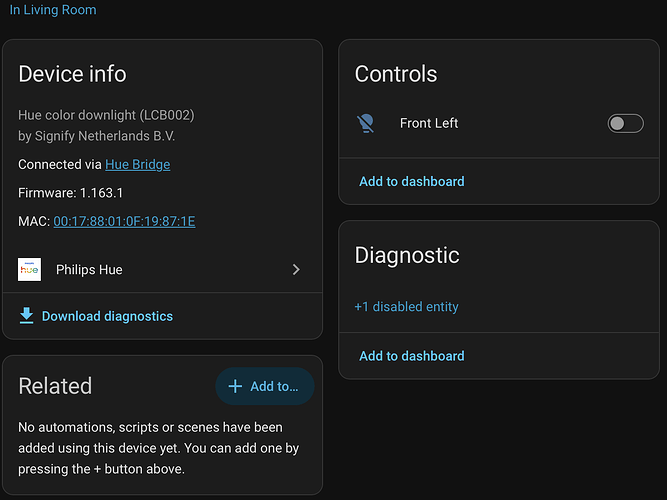Open the In Living Room area link
The width and height of the screenshot is (667, 500).
(x=53, y=10)
